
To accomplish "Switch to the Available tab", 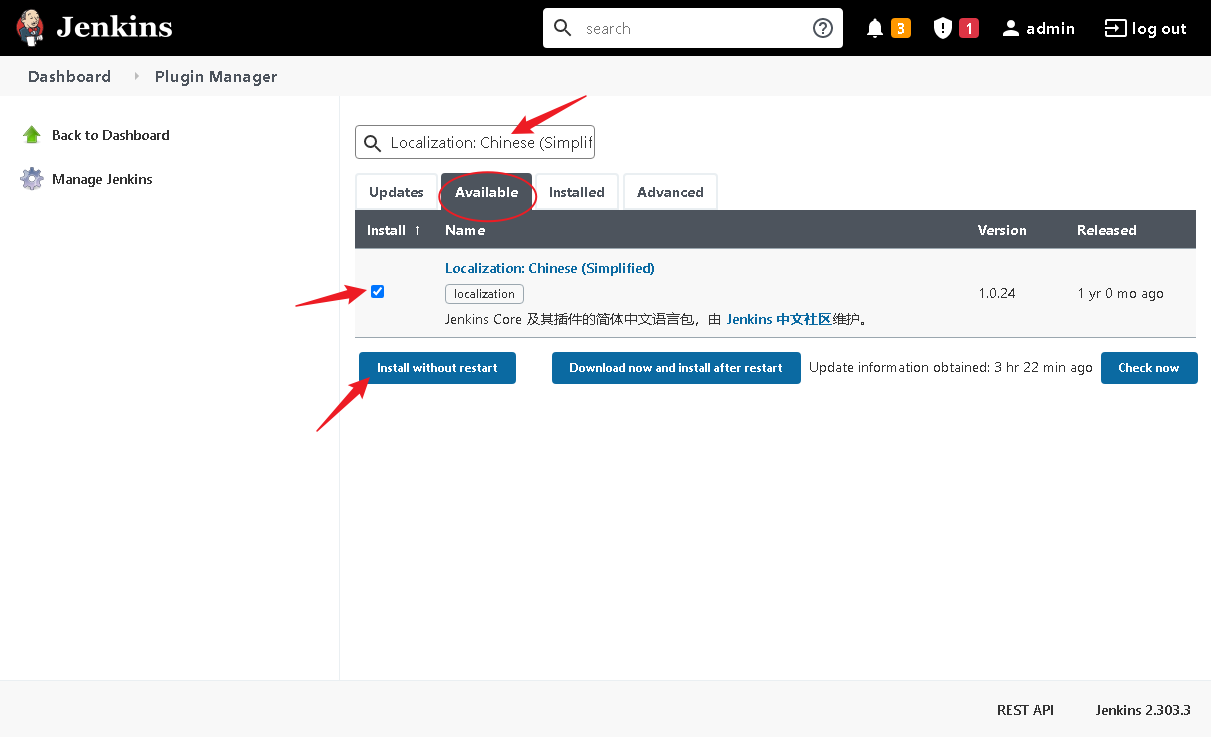I will 487,192.
